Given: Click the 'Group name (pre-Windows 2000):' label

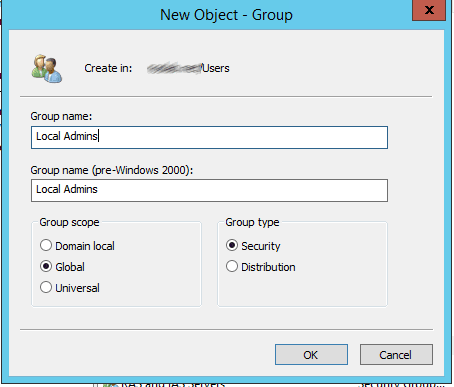Looking at the screenshot, I should 112,170.
